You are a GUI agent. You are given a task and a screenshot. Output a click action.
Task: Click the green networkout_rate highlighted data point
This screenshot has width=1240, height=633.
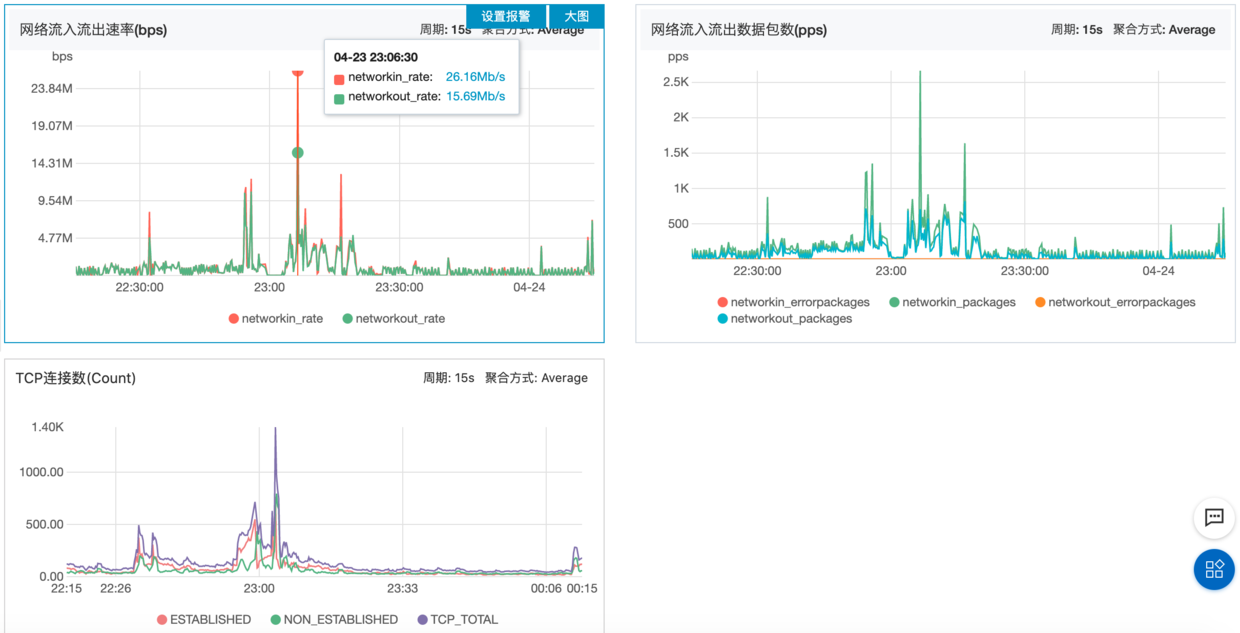297,153
